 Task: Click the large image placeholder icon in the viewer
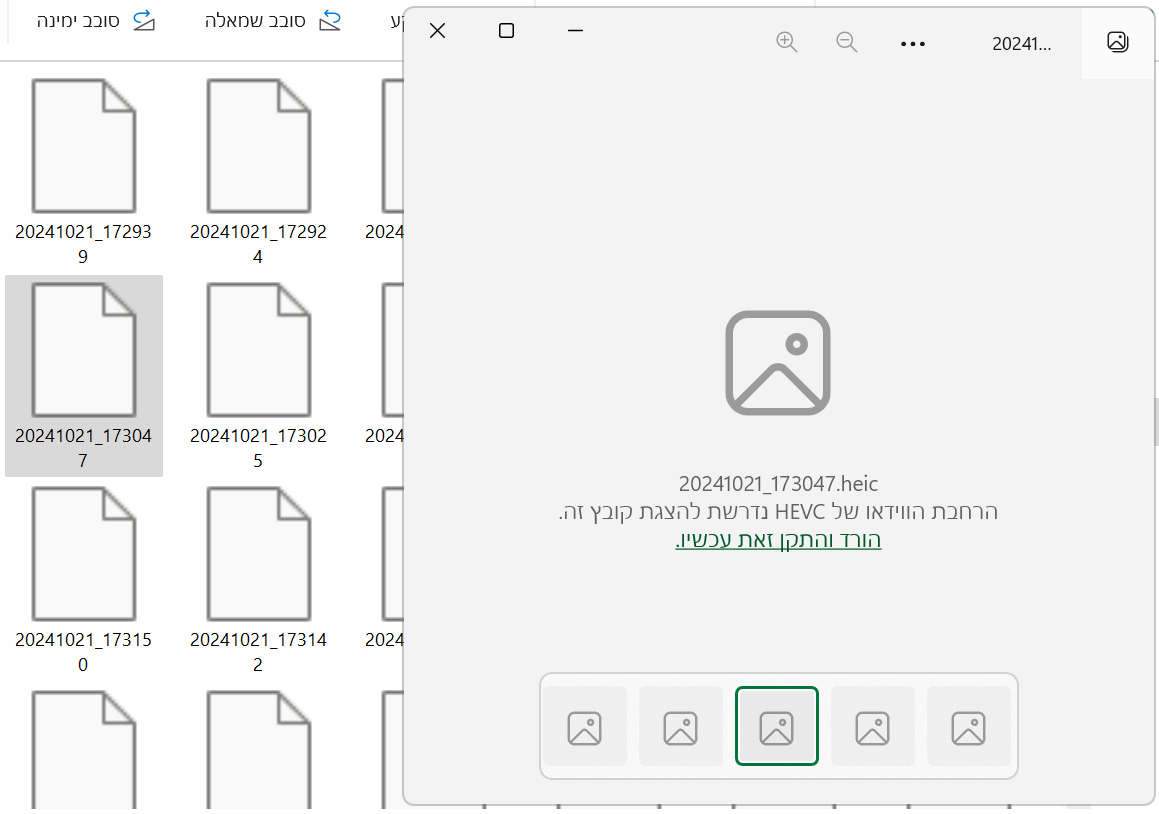(x=778, y=362)
